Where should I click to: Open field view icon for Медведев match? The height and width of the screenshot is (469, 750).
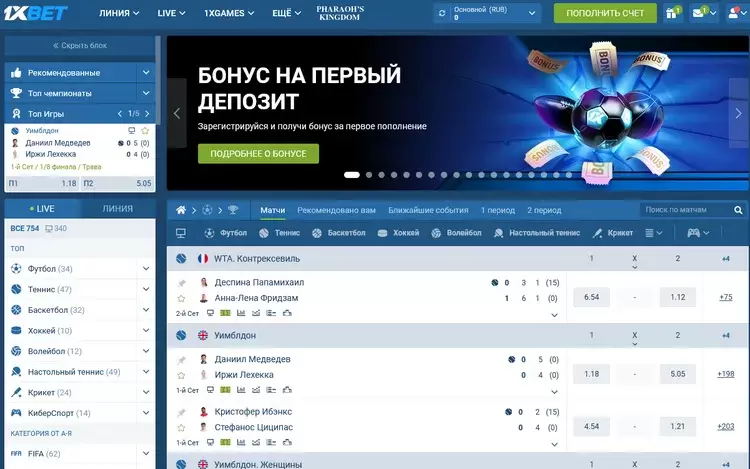point(225,390)
